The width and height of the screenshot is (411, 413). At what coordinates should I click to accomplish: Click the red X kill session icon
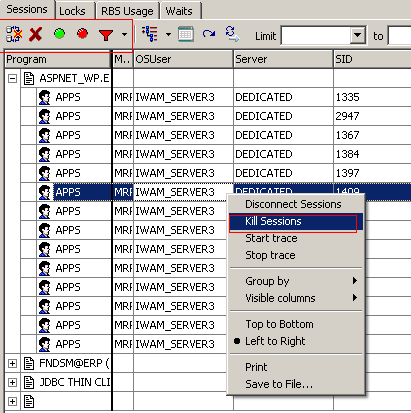[36, 34]
